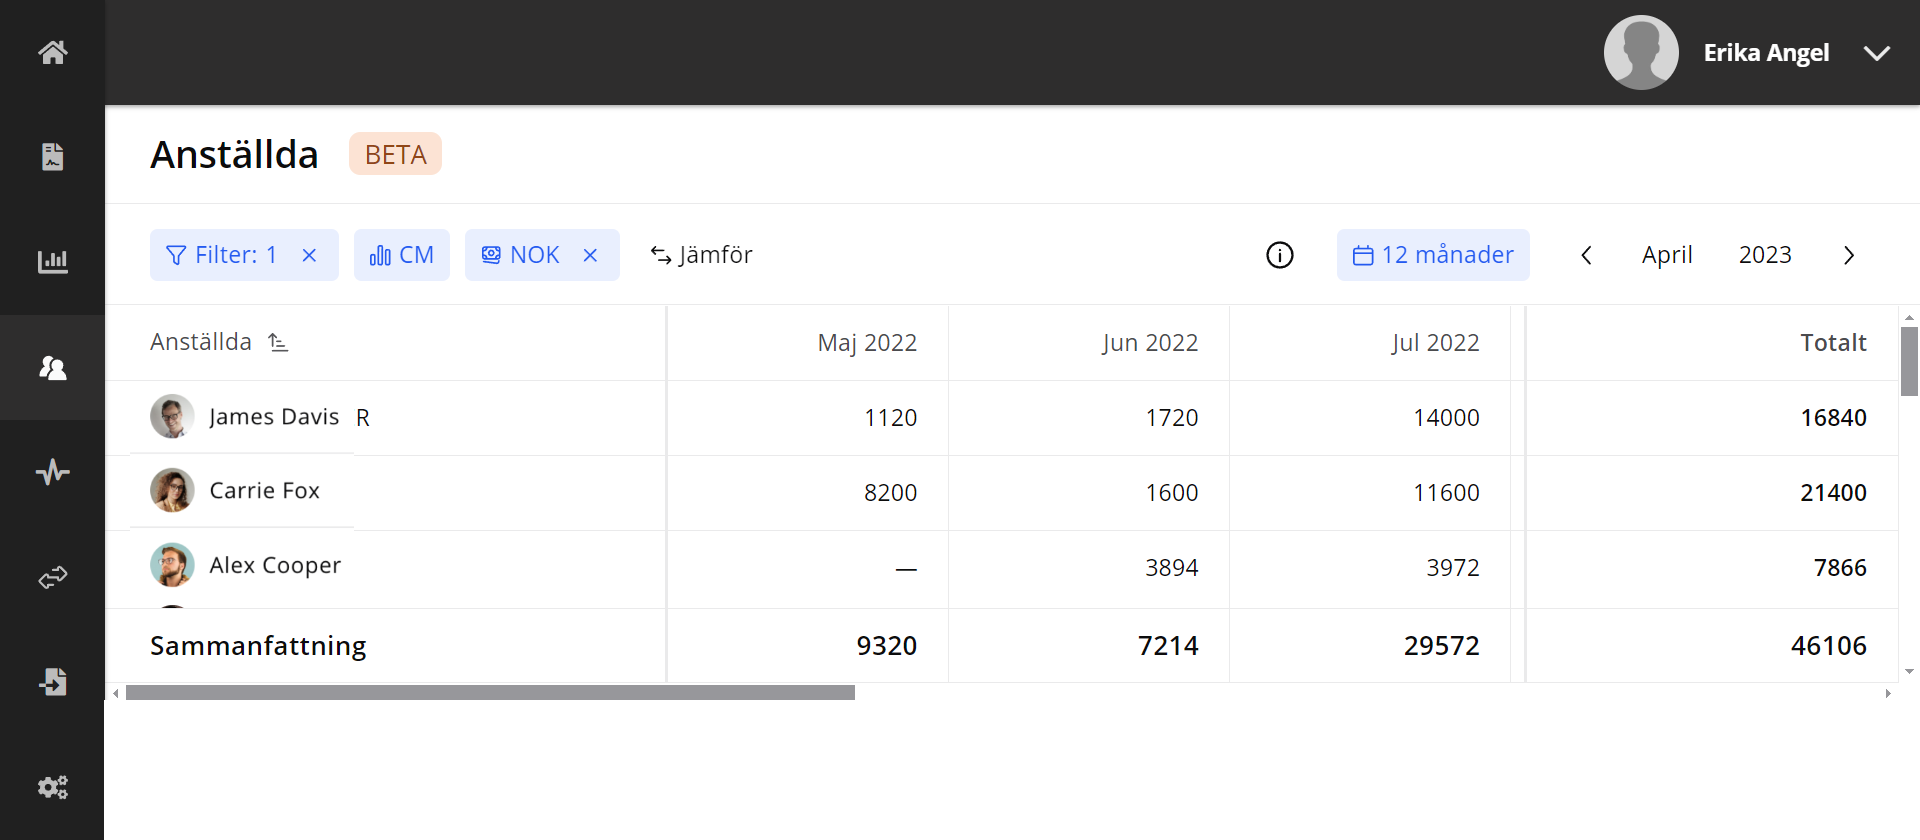1920x840 pixels.
Task: Open the reports document sidebar icon
Action: pos(52,157)
